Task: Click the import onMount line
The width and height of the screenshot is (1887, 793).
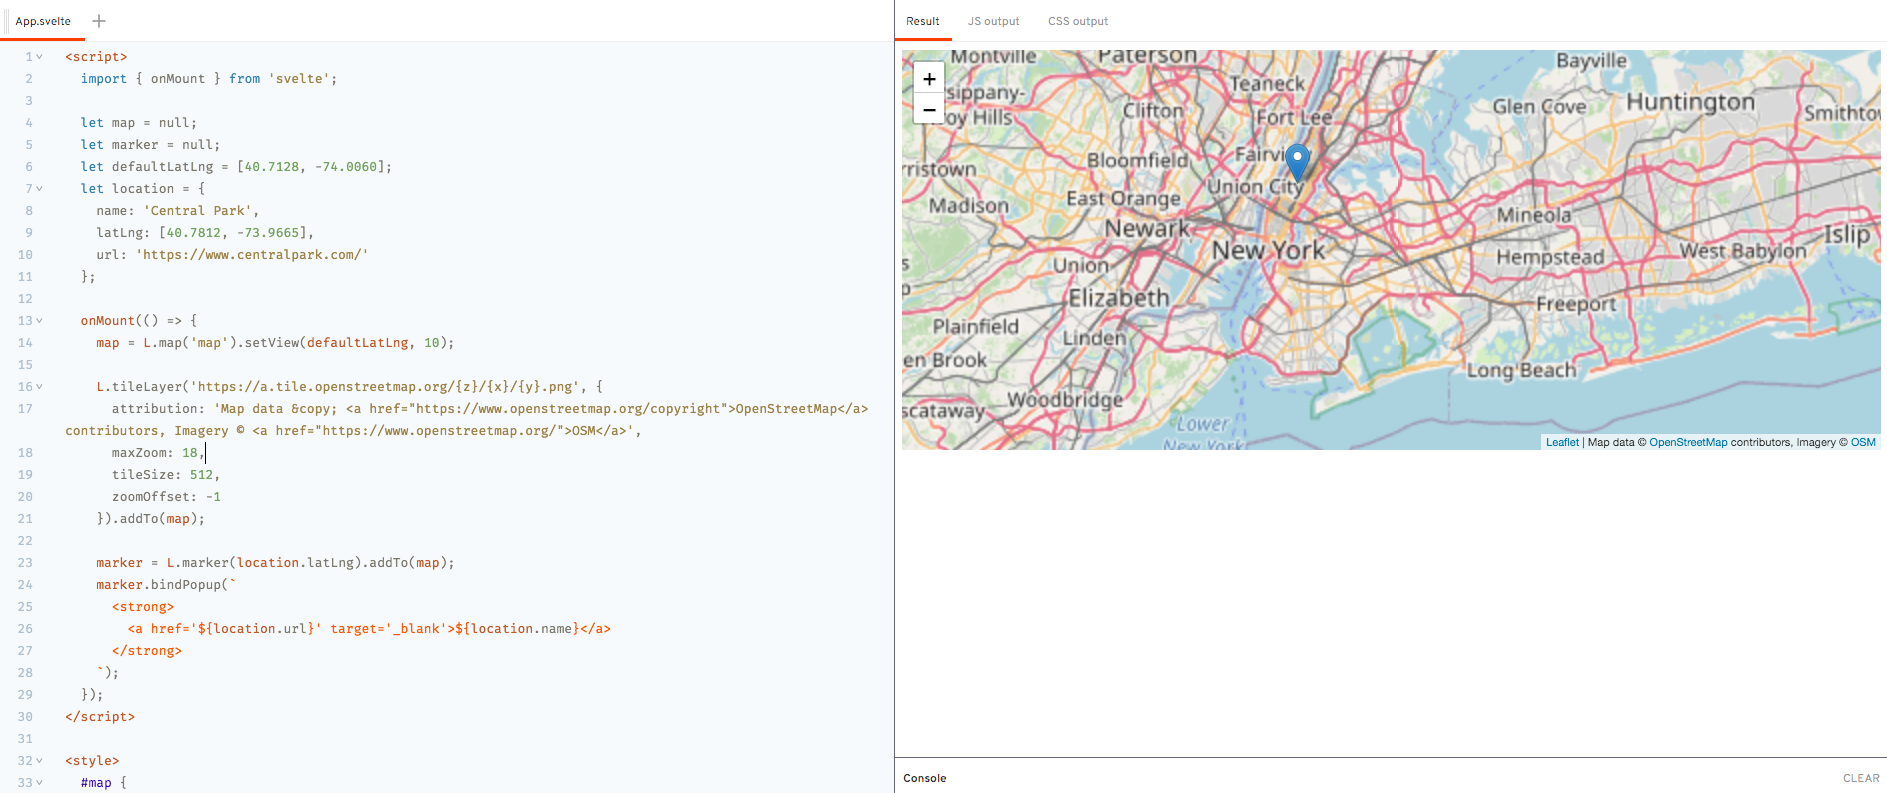Action: (209, 79)
